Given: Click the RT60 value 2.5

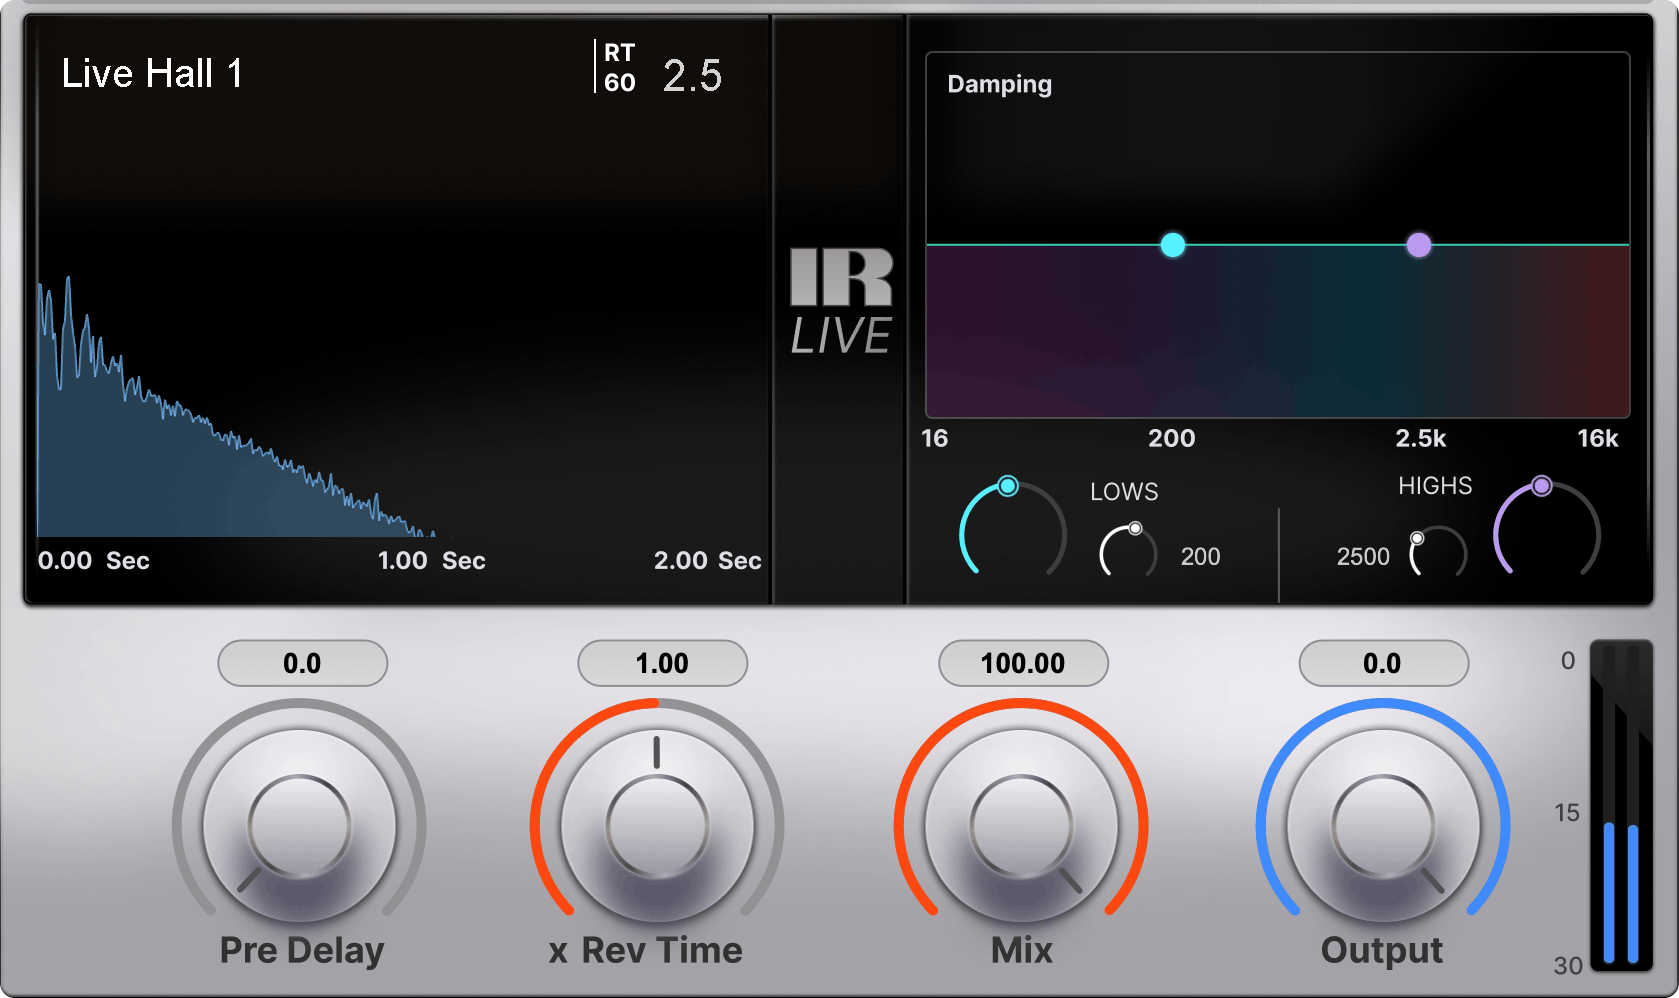Looking at the screenshot, I should click(692, 76).
